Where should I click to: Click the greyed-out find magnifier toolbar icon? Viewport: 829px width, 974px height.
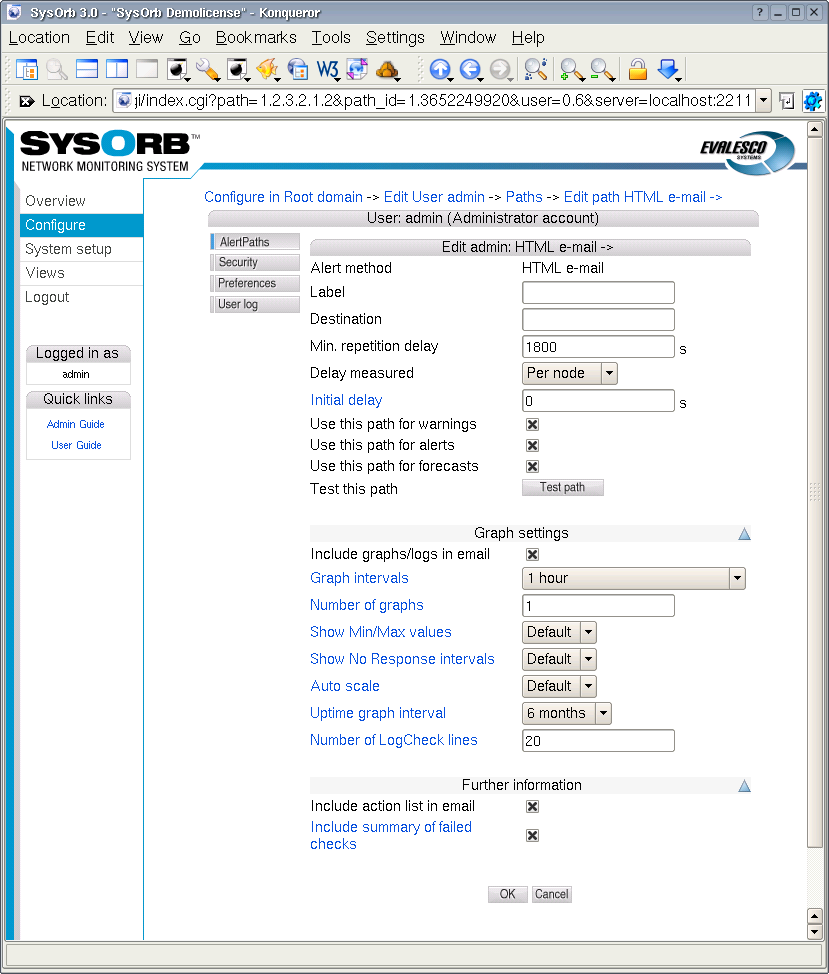(x=57, y=69)
